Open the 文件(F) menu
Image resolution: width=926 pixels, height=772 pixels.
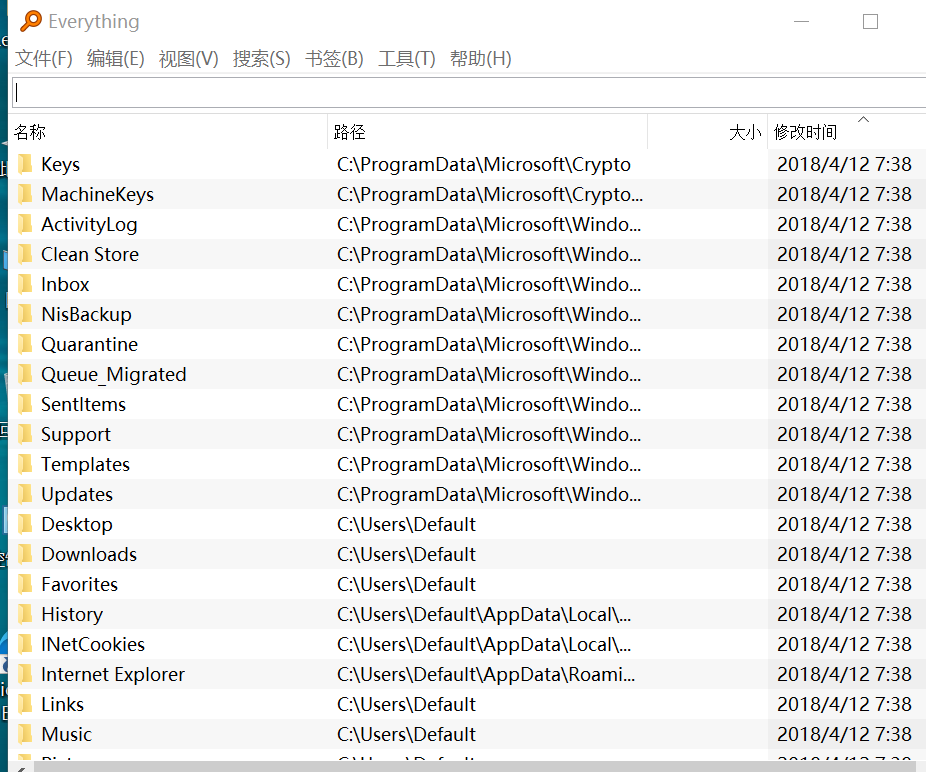44,59
